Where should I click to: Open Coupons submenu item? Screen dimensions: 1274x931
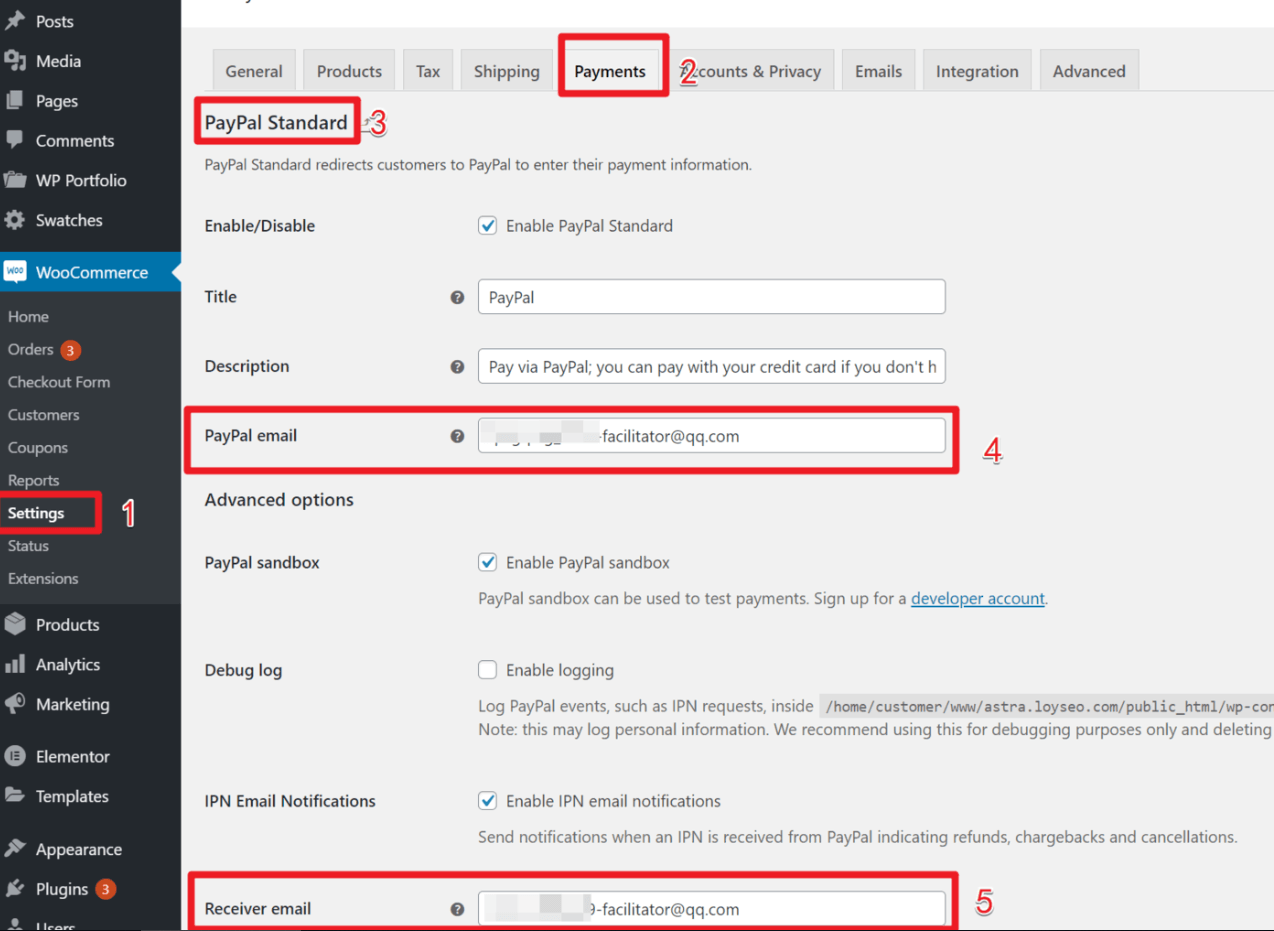click(38, 448)
